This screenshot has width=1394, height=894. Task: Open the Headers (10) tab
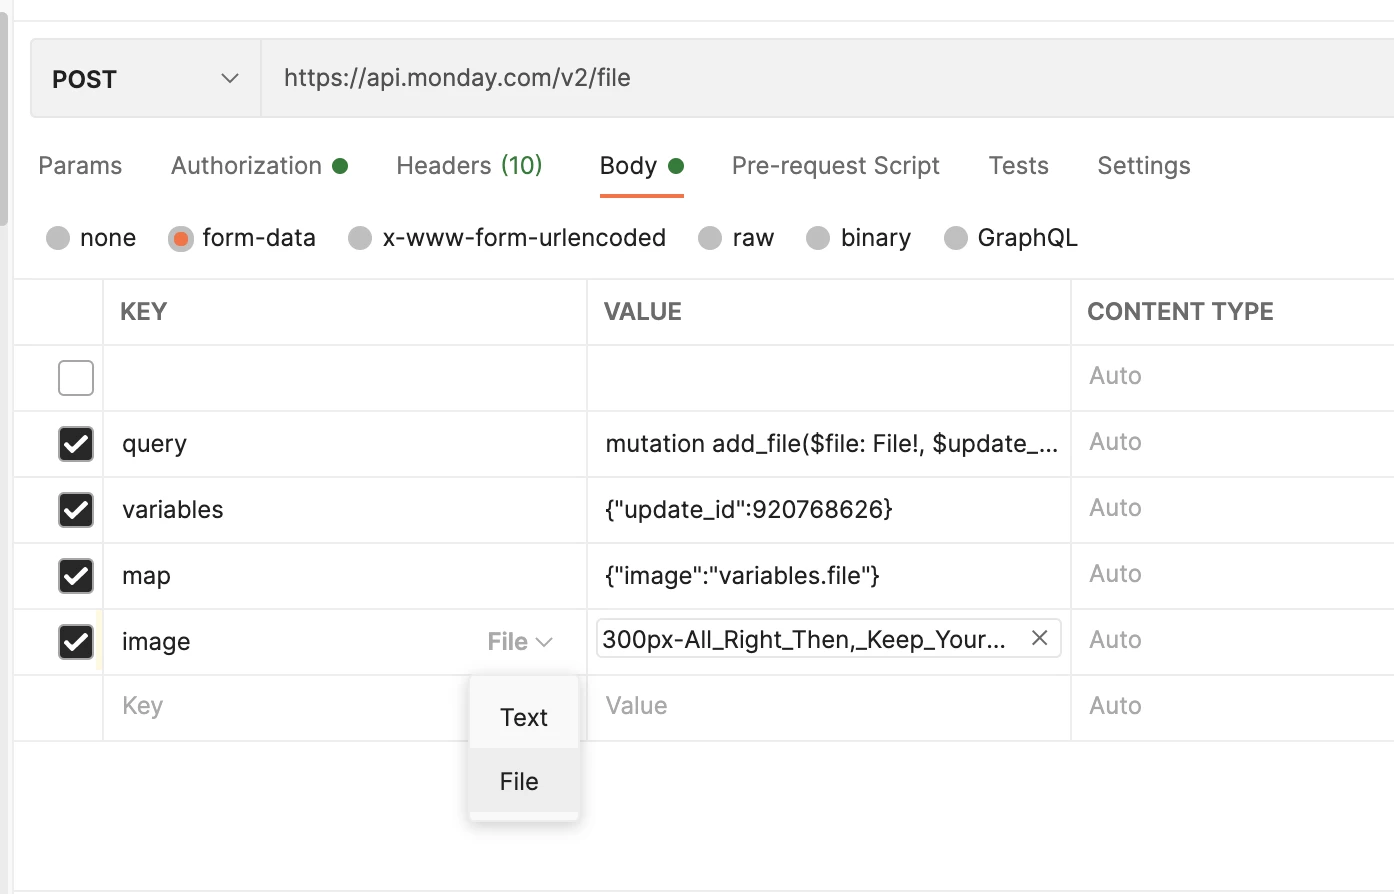tap(469, 166)
